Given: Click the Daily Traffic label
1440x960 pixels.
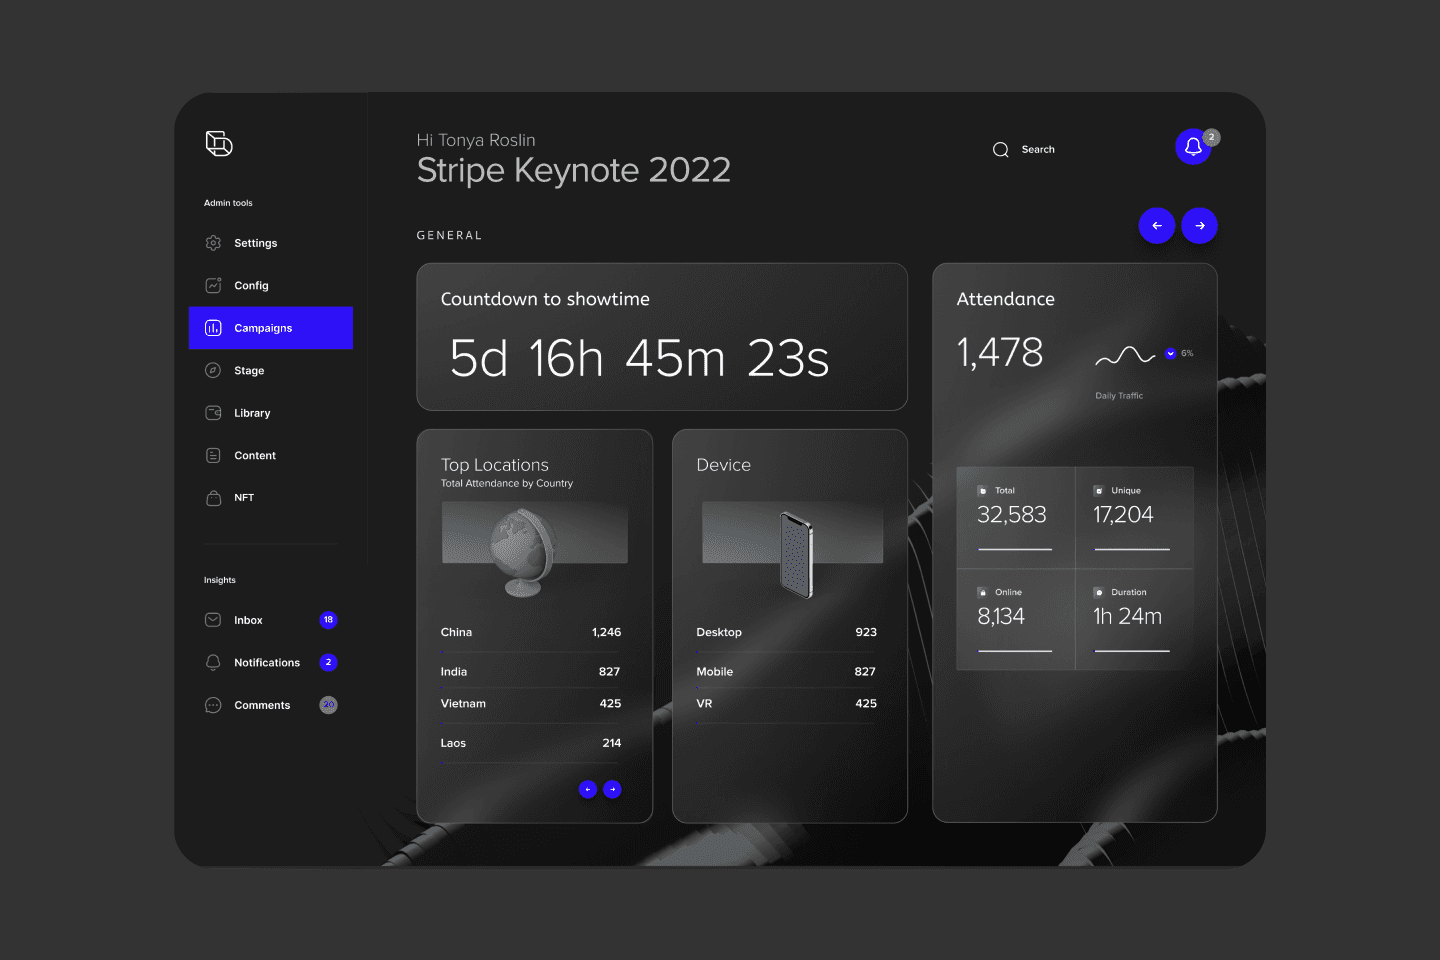Looking at the screenshot, I should (1119, 396).
